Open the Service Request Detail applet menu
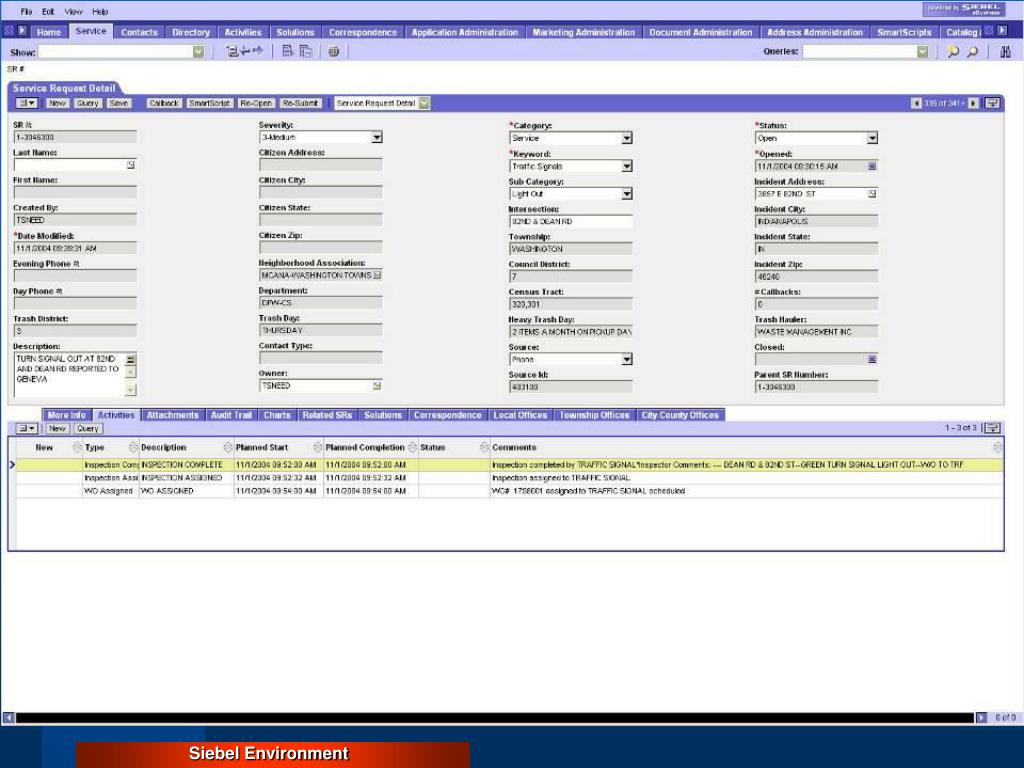The image size is (1024, 768). pos(26,103)
